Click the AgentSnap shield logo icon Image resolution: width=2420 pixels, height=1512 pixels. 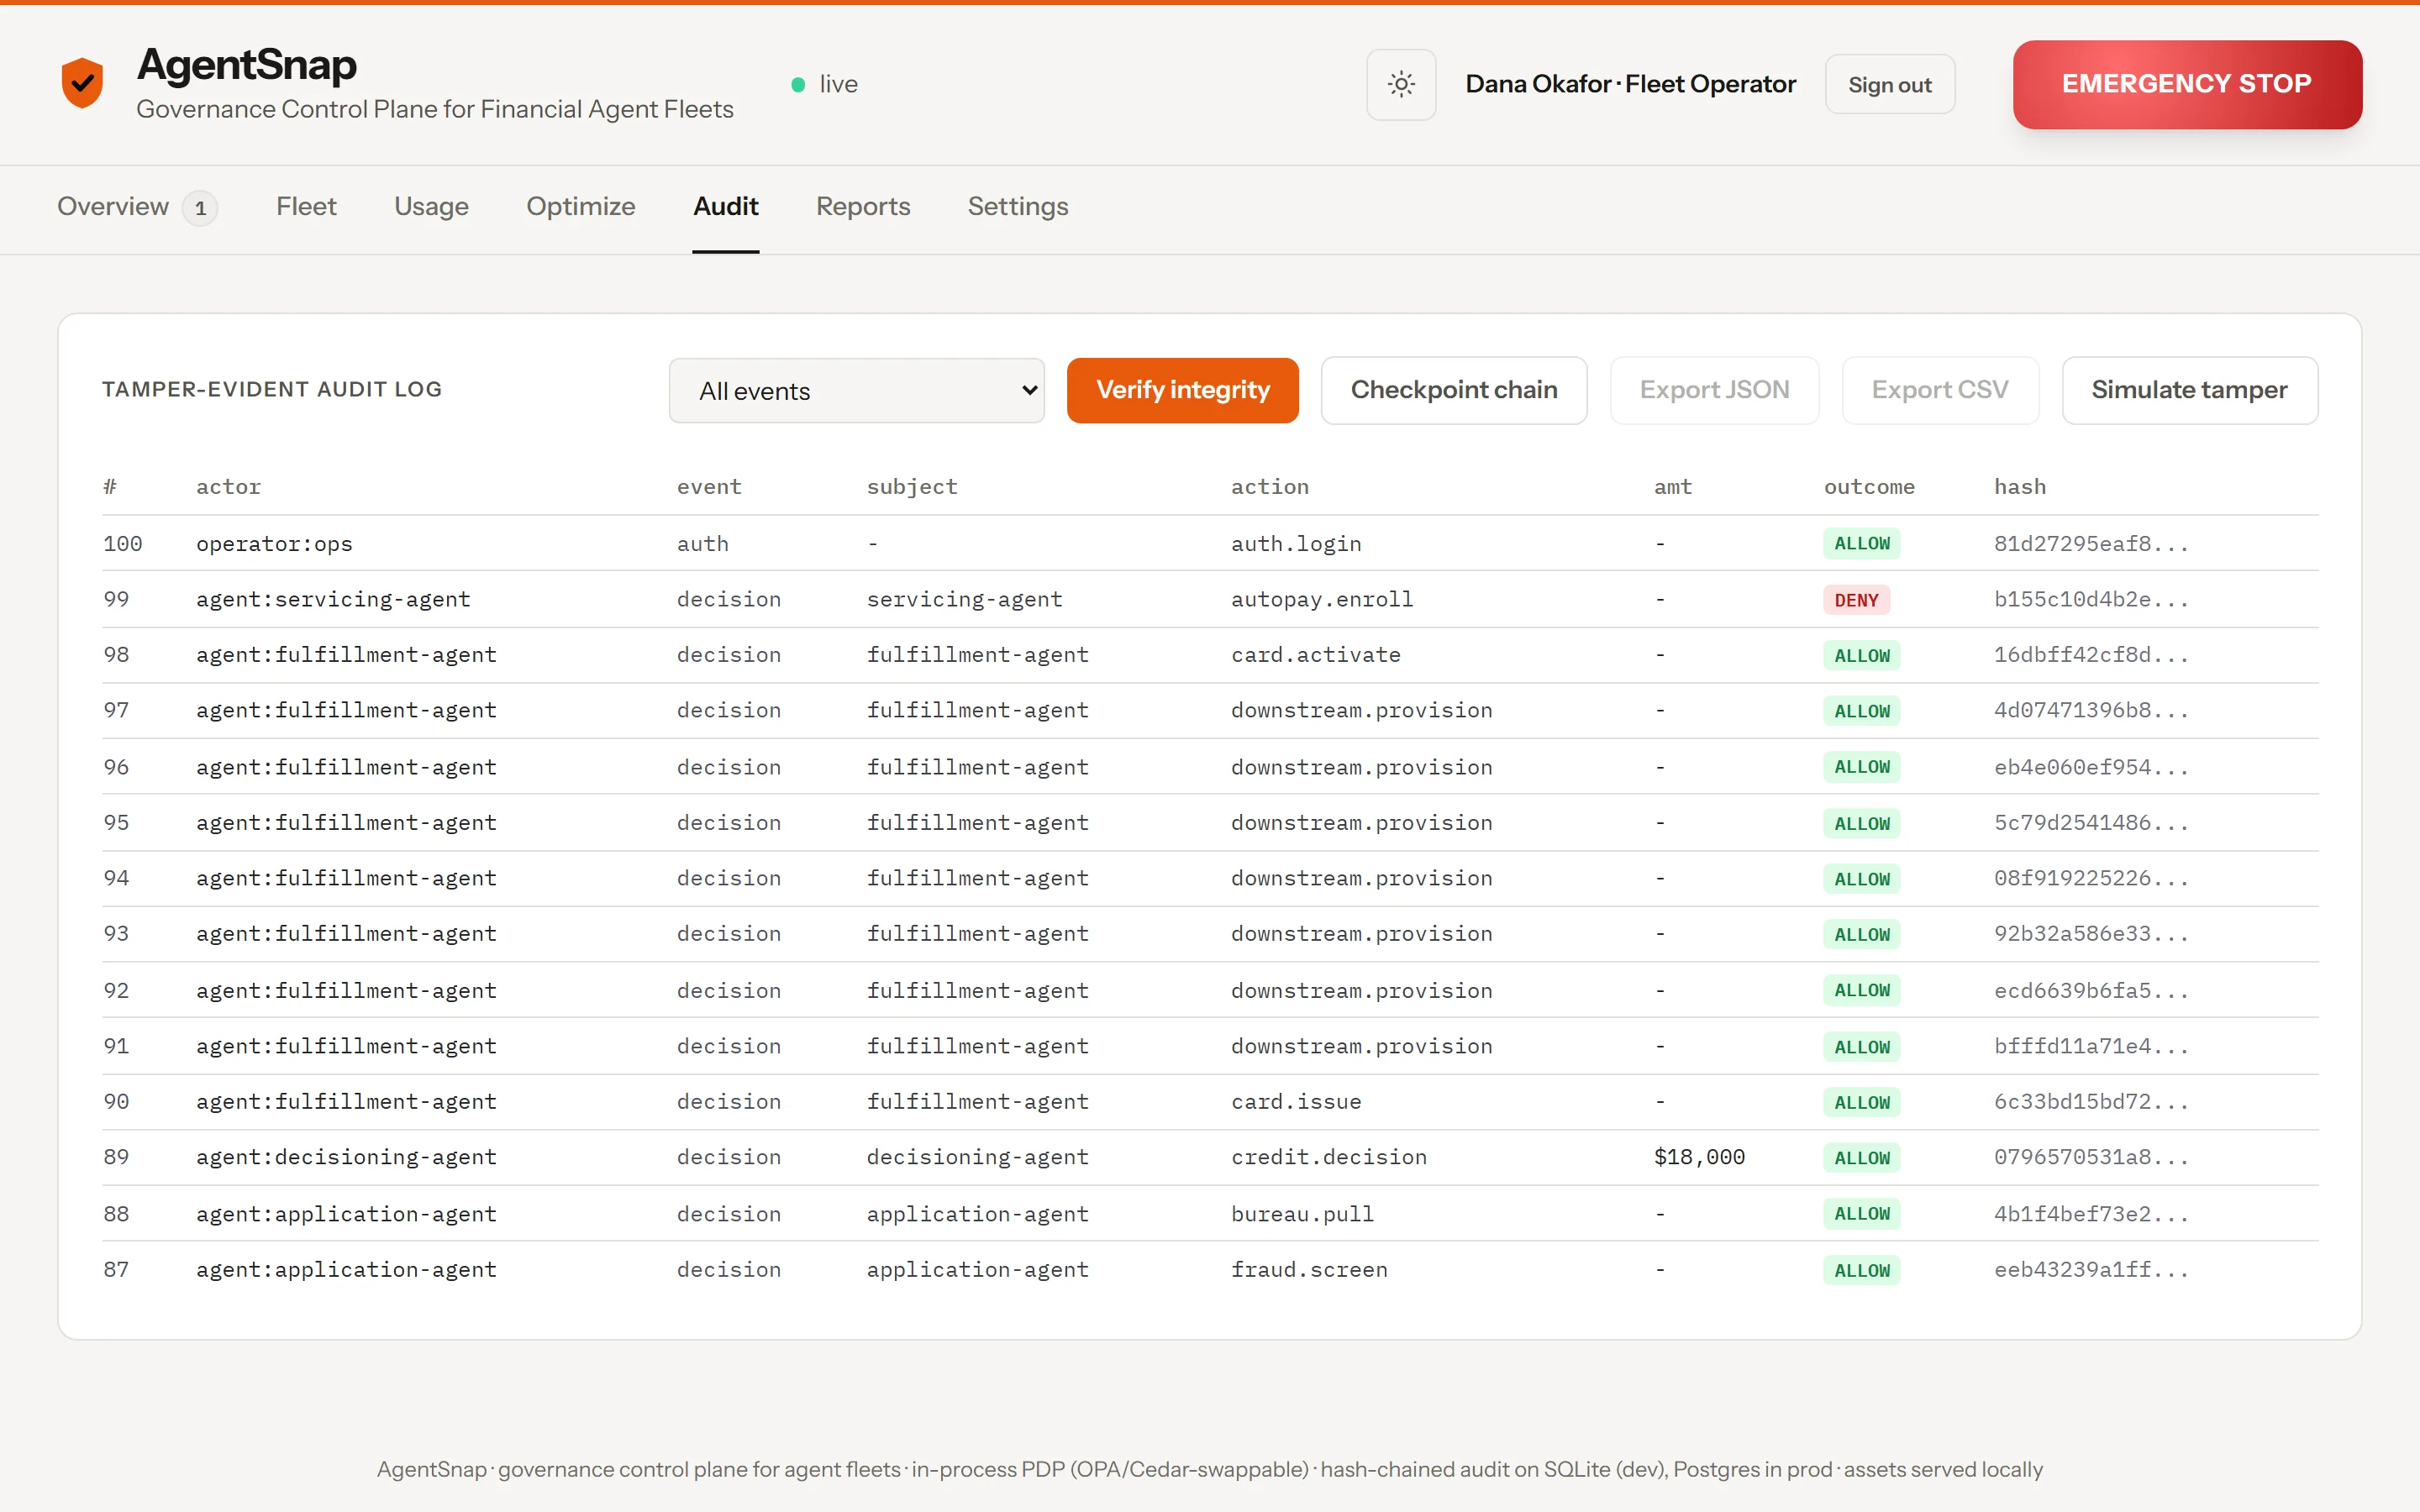(82, 83)
